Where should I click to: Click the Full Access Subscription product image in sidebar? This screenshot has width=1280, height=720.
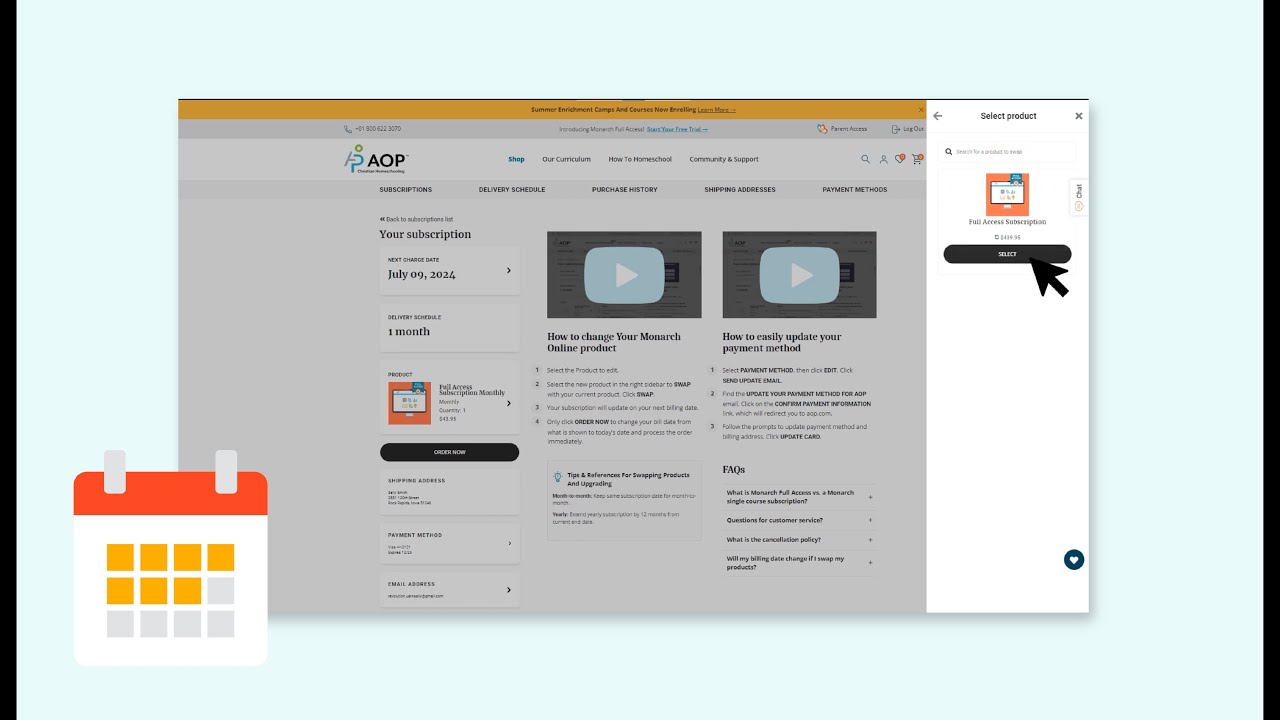point(1007,194)
